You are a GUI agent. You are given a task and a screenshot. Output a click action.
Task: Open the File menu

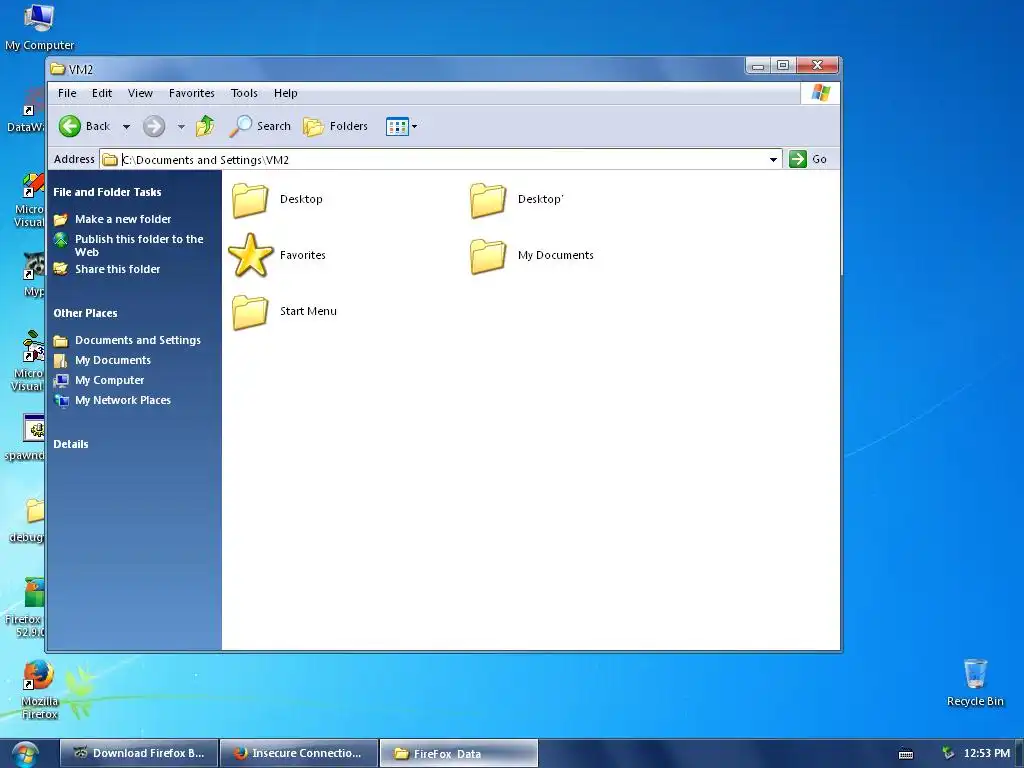coord(67,93)
